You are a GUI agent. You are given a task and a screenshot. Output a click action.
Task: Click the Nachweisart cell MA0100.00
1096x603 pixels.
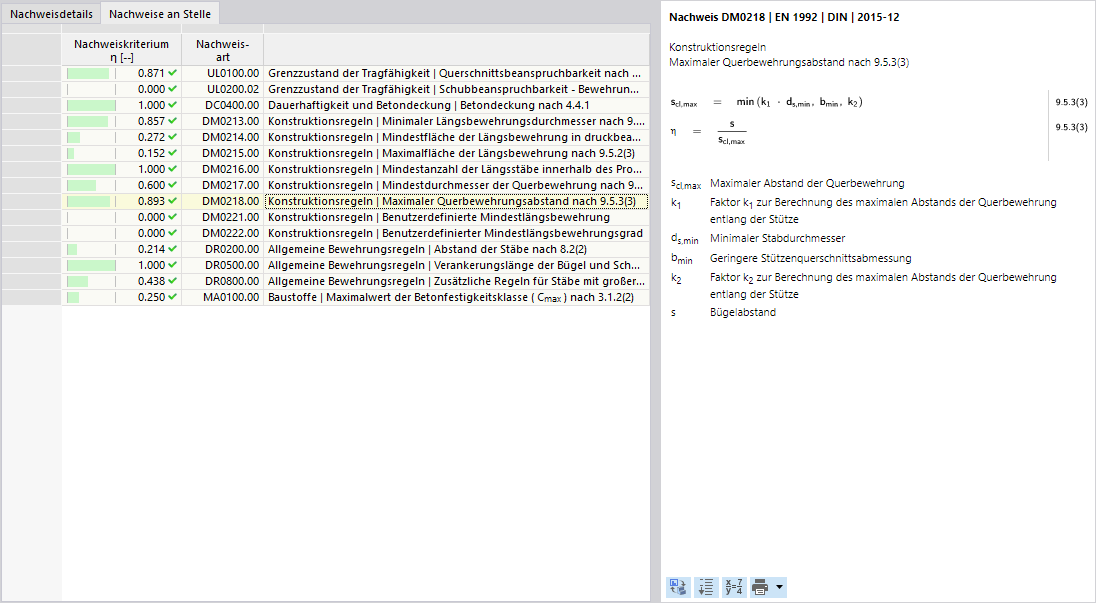tap(222, 298)
